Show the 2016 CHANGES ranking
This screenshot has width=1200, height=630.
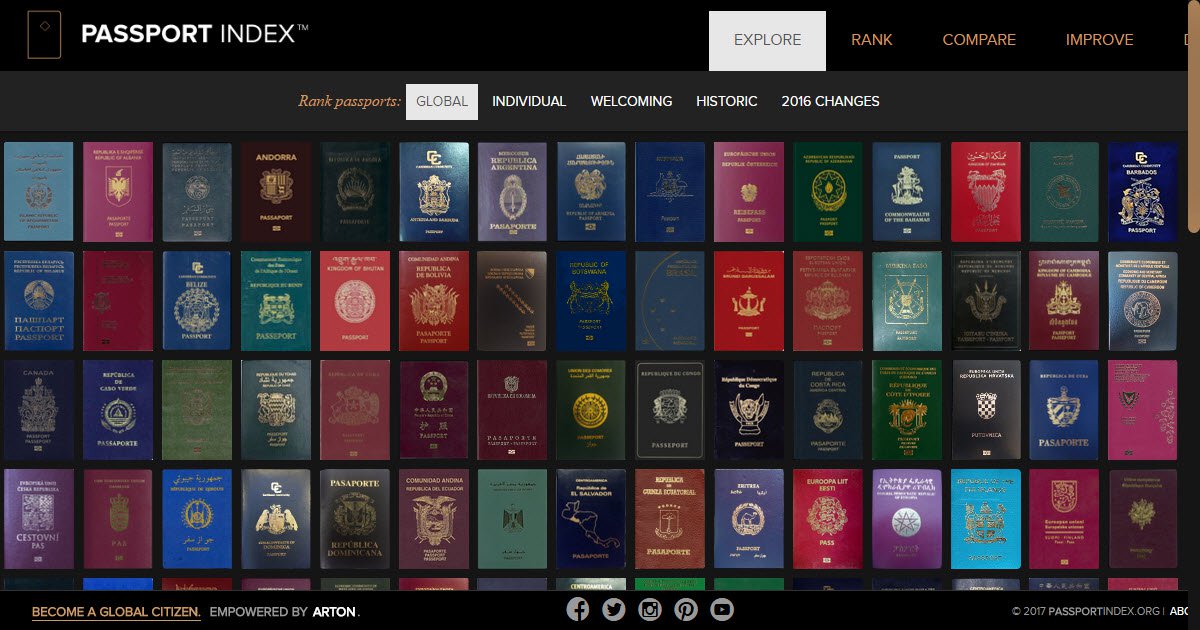pyautogui.click(x=831, y=102)
